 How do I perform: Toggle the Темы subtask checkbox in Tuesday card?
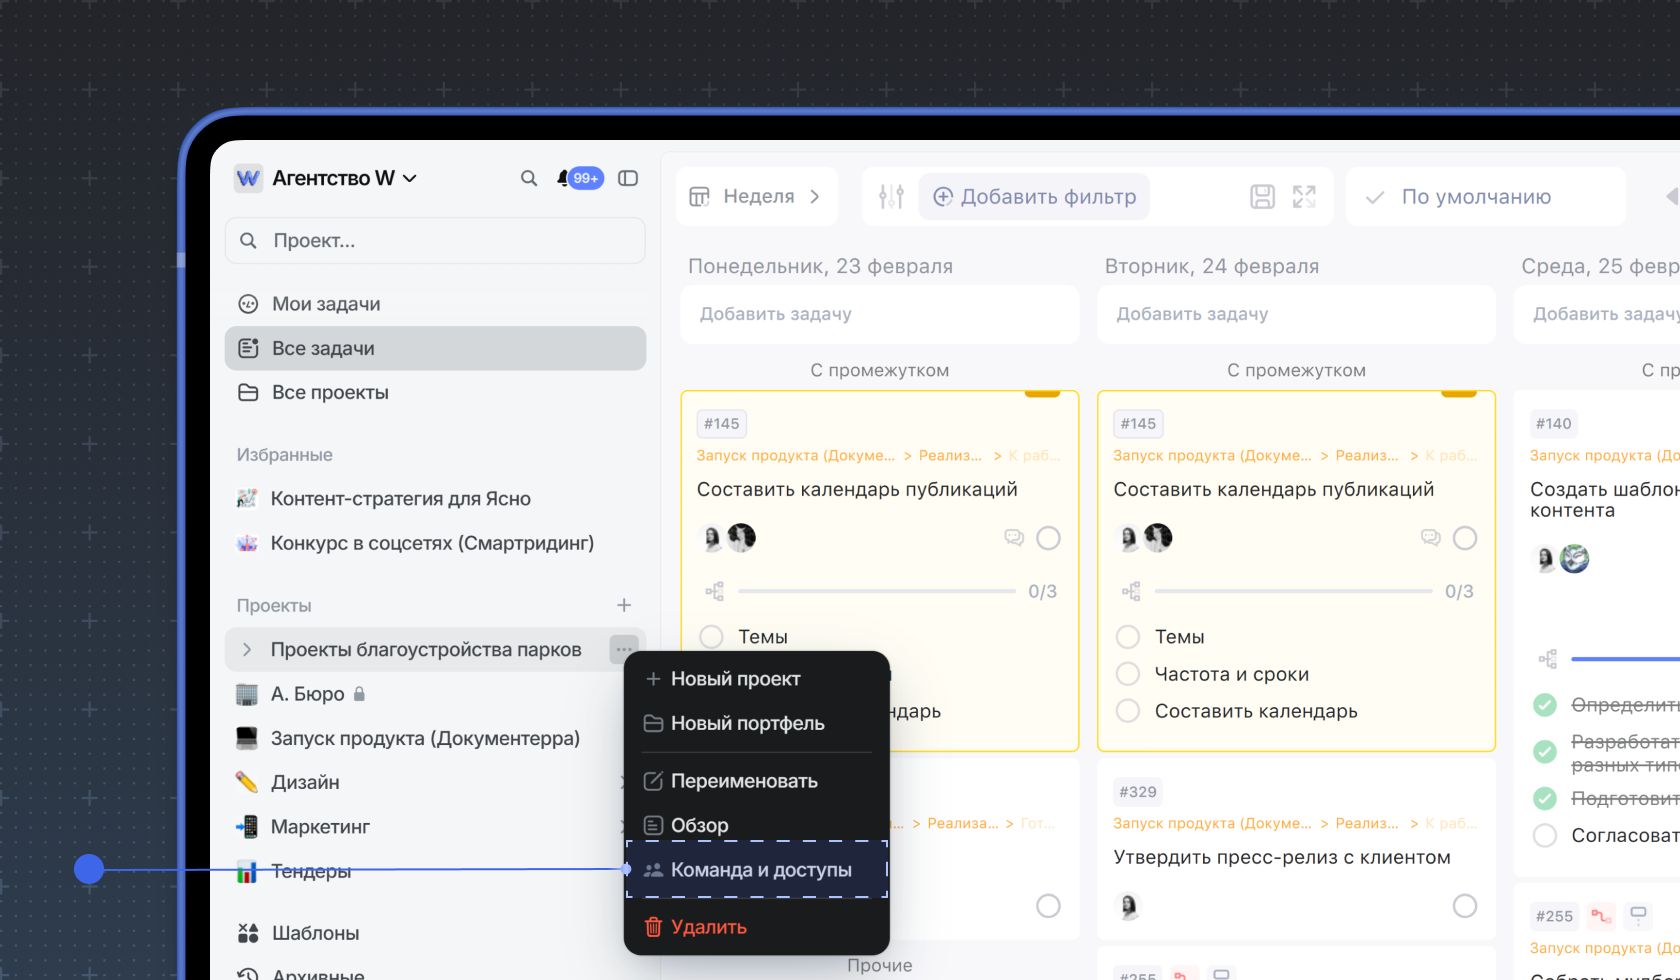pyautogui.click(x=1128, y=637)
